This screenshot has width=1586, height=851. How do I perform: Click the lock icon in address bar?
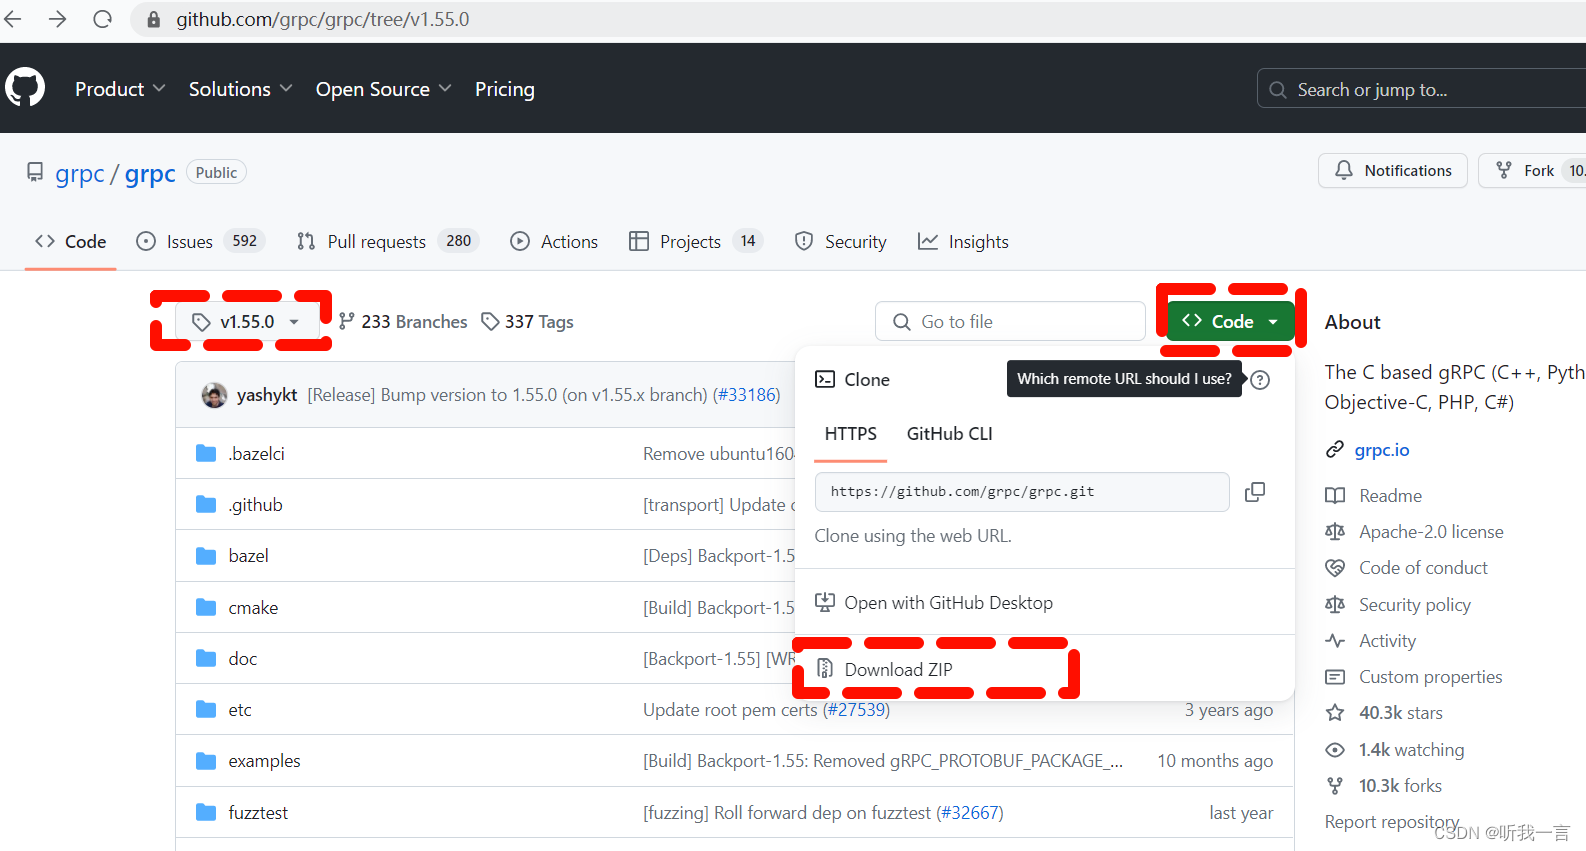click(154, 20)
